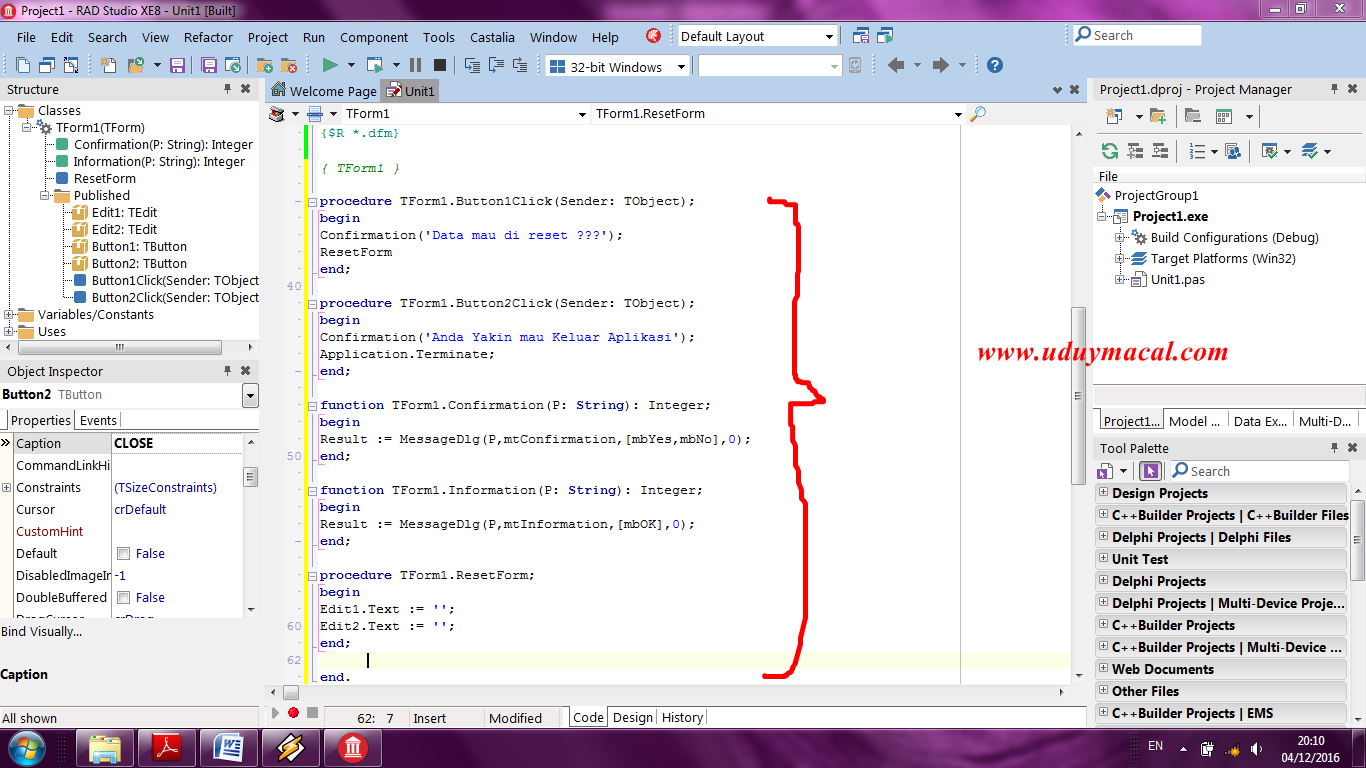Close the Tool Palette panel

[x=1352, y=448]
